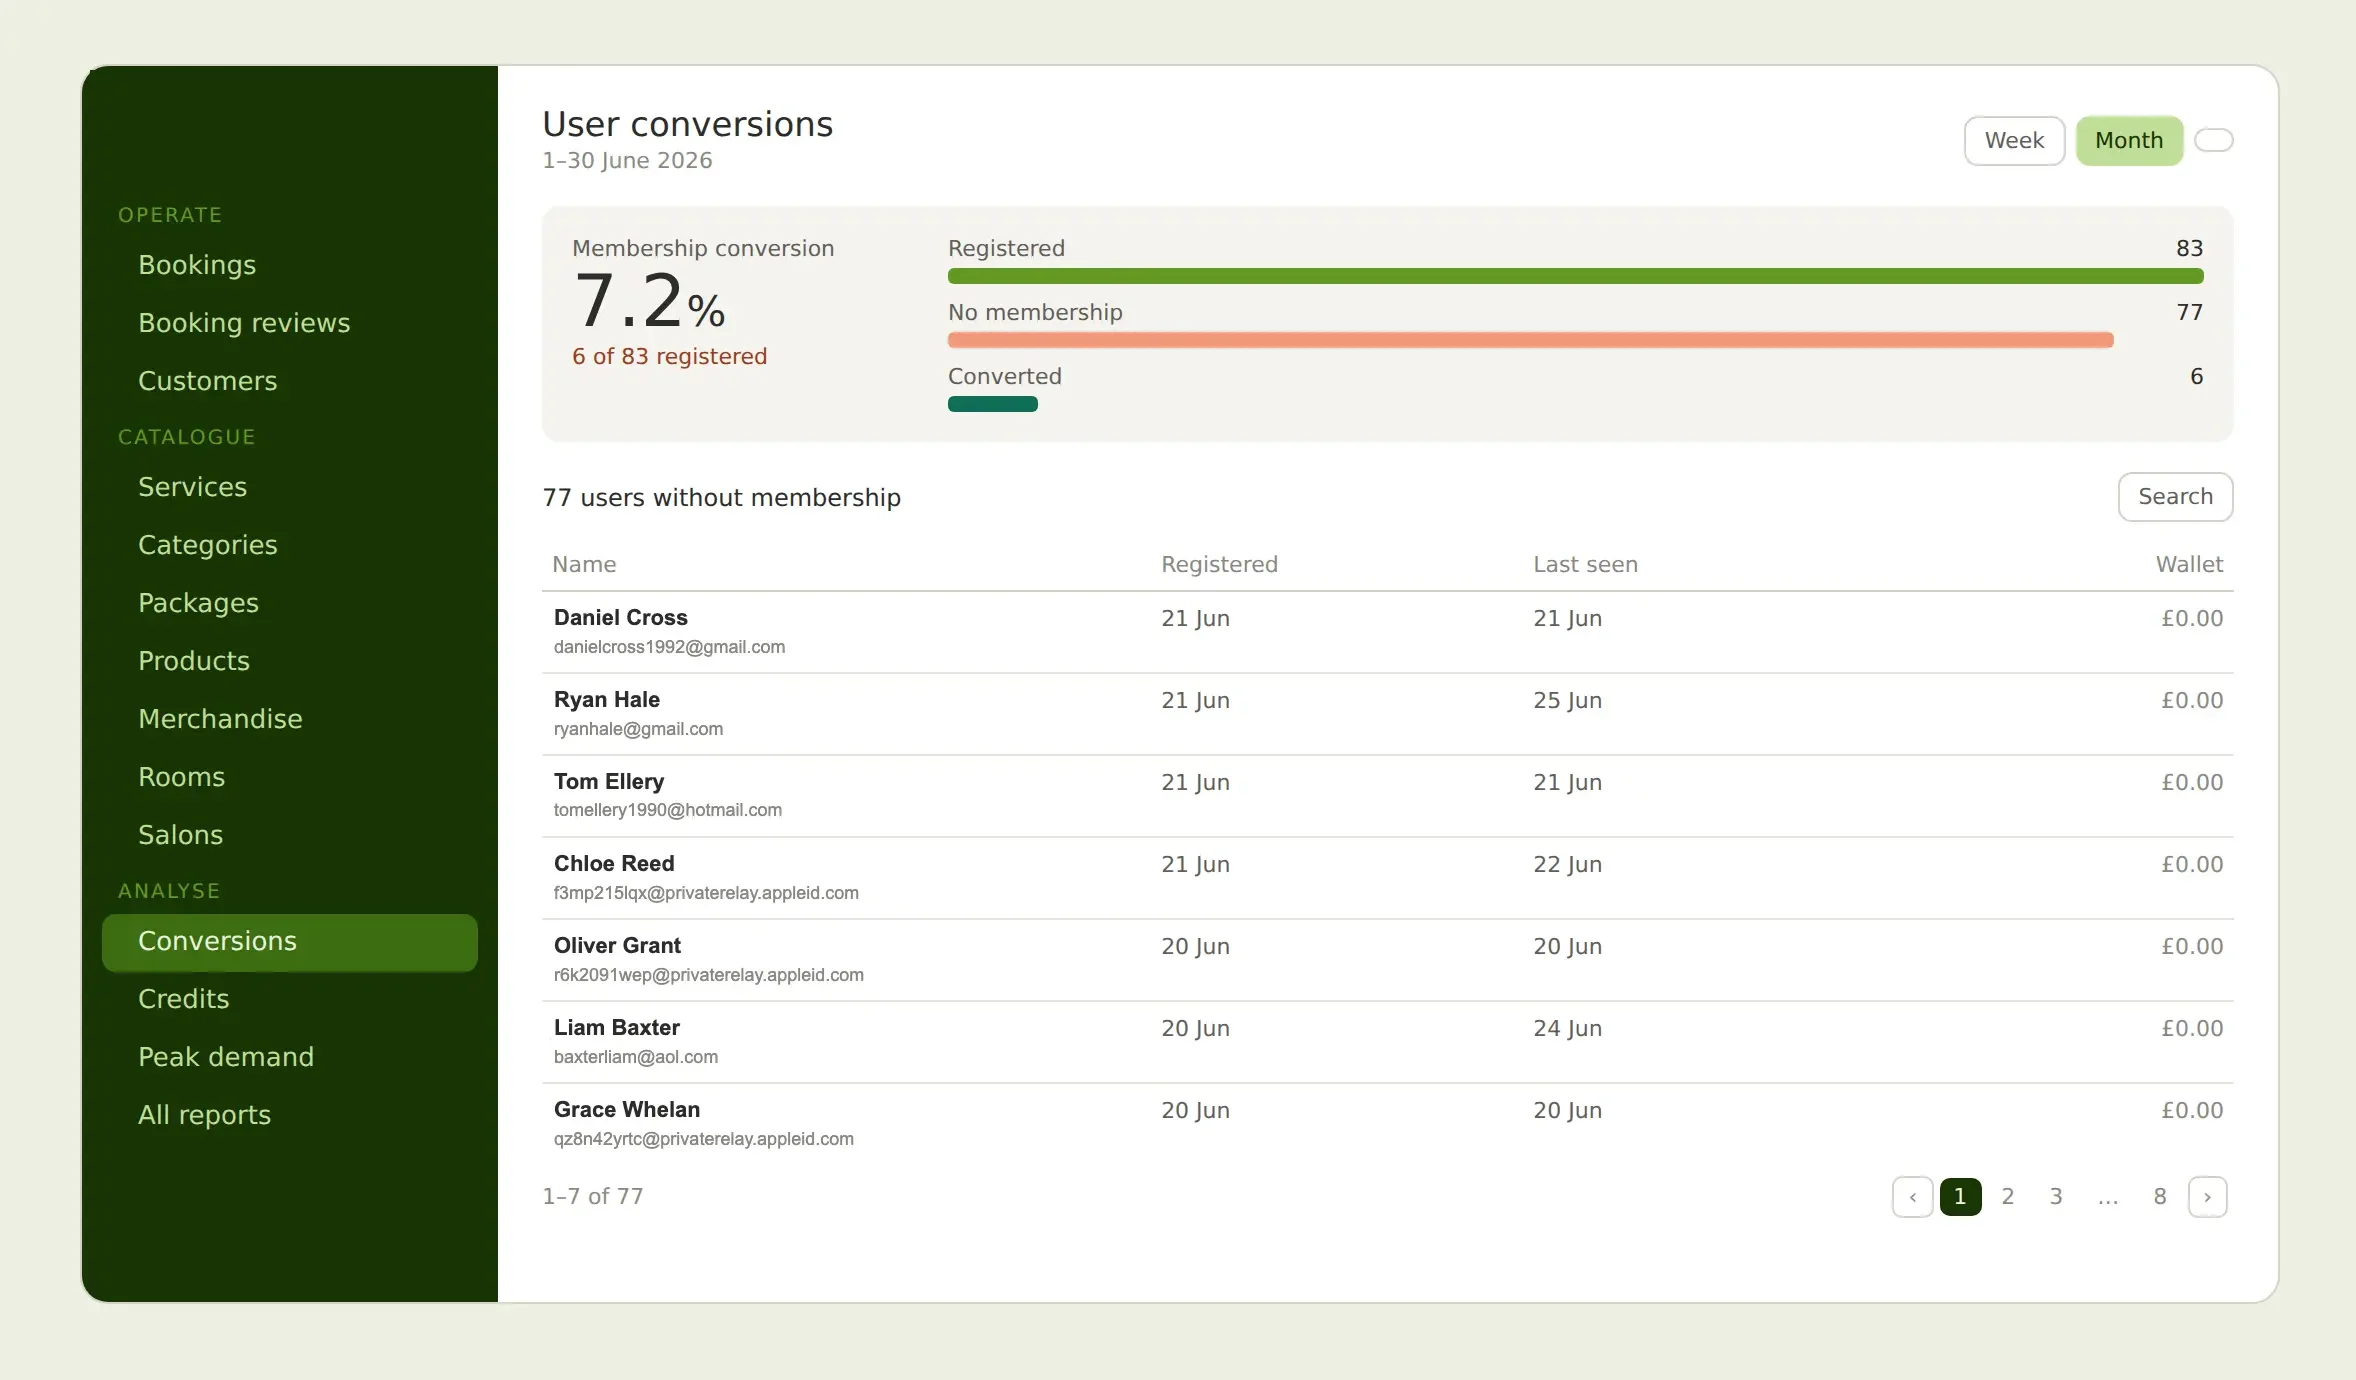2356x1380 pixels.
Task: Go to previous page arrow
Action: pos(1912,1197)
